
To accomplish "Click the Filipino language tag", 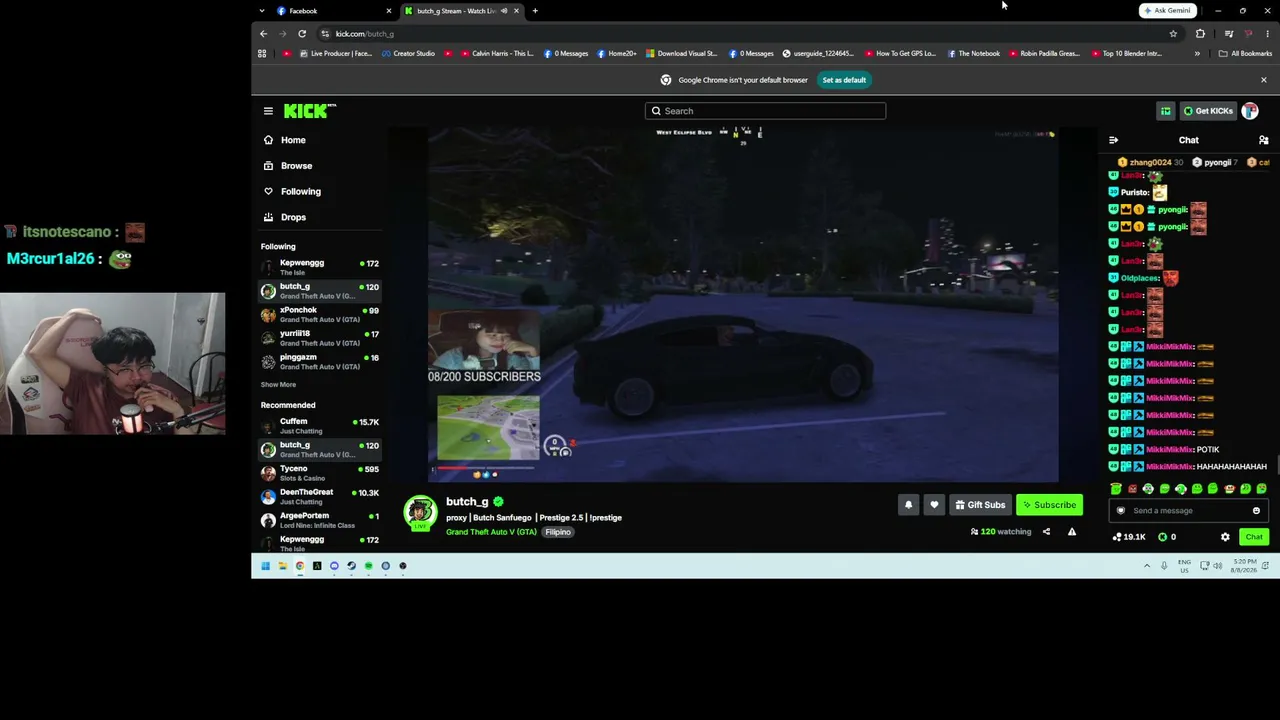I will 558,532.
